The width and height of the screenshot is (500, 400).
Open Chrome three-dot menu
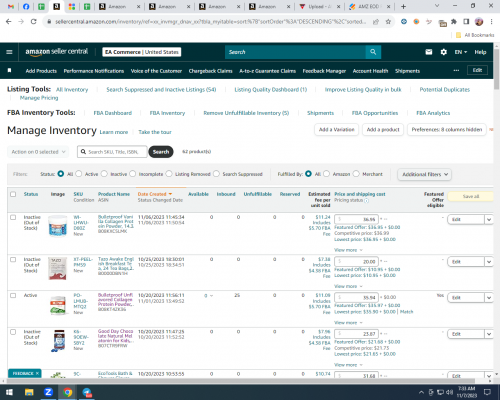pyautogui.click(x=491, y=22)
